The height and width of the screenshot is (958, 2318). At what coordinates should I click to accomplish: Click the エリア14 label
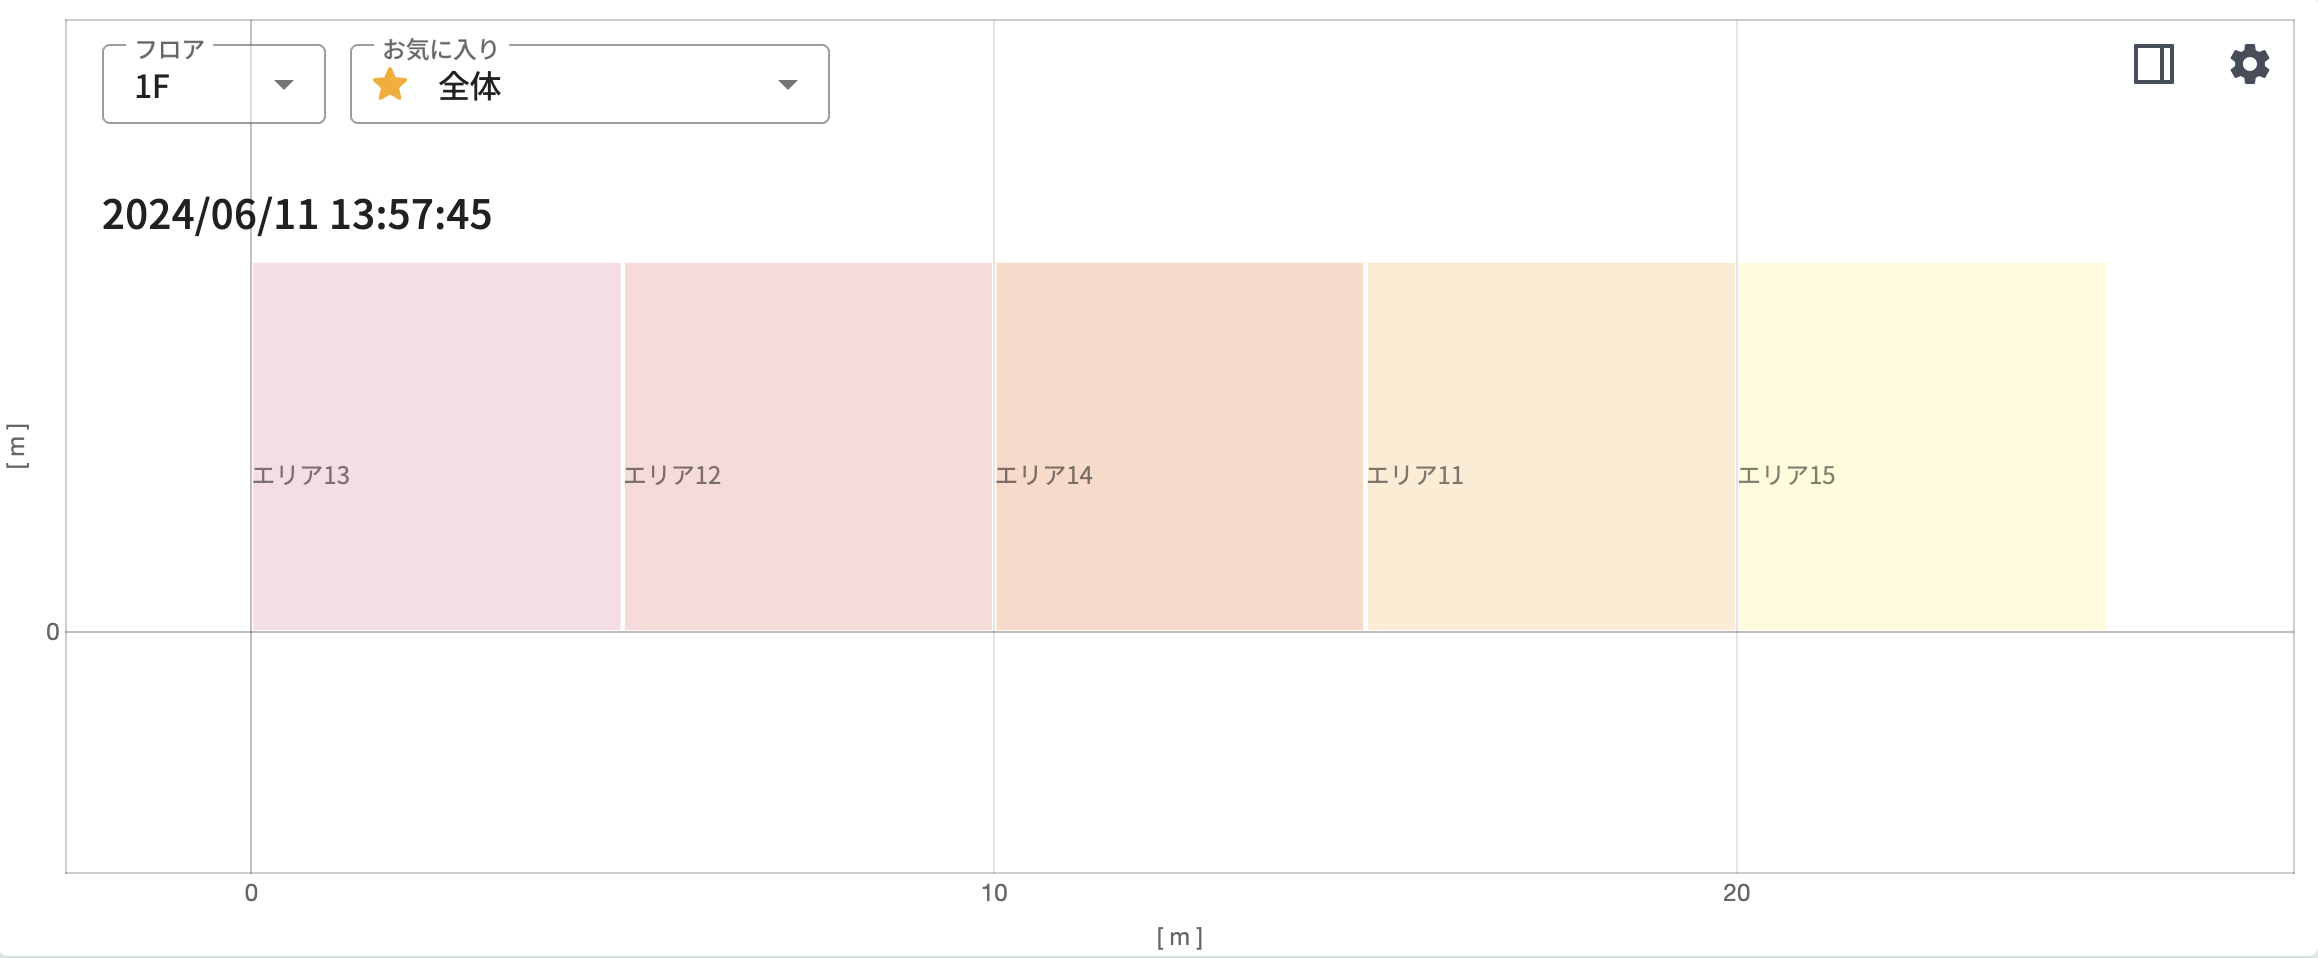click(1044, 475)
